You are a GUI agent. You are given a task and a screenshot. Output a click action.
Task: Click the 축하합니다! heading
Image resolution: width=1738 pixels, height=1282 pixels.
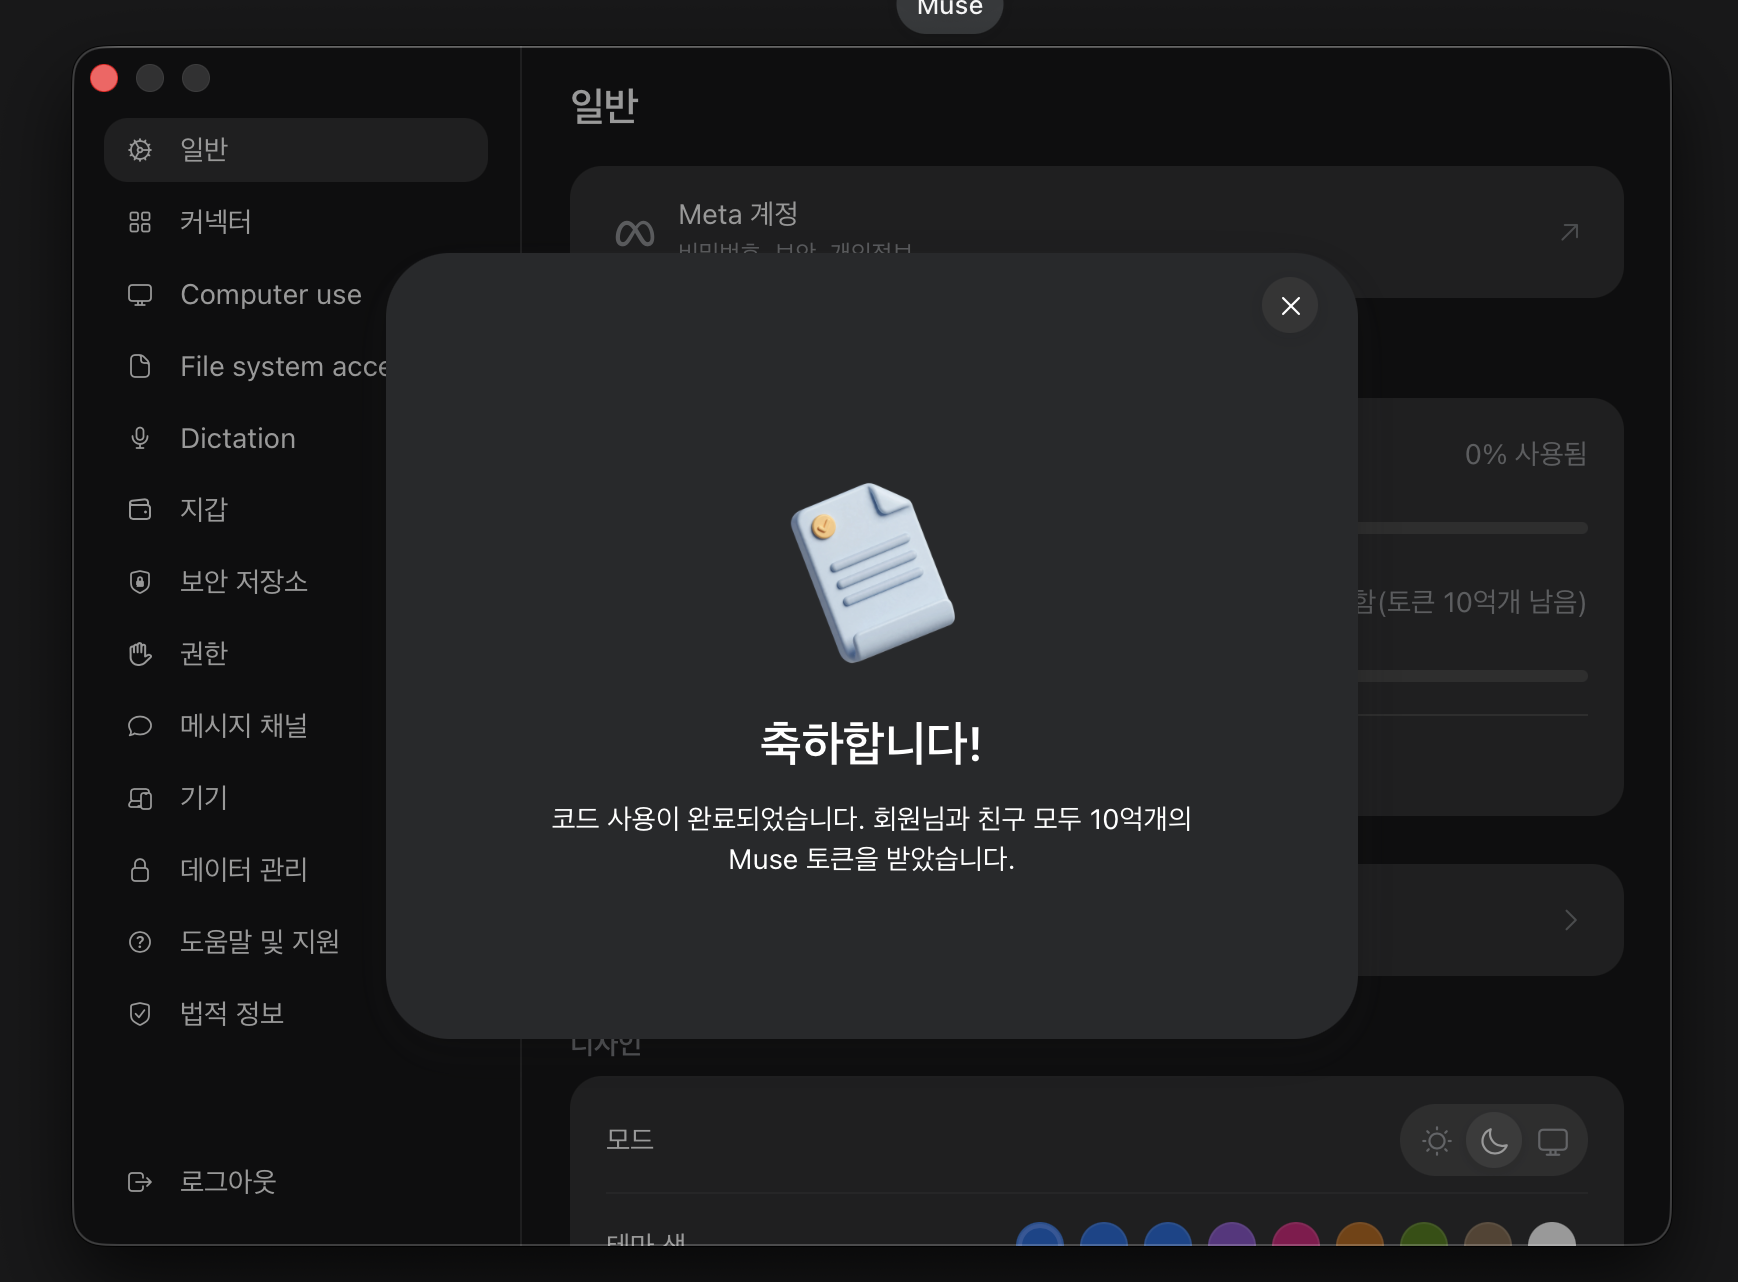coord(871,743)
